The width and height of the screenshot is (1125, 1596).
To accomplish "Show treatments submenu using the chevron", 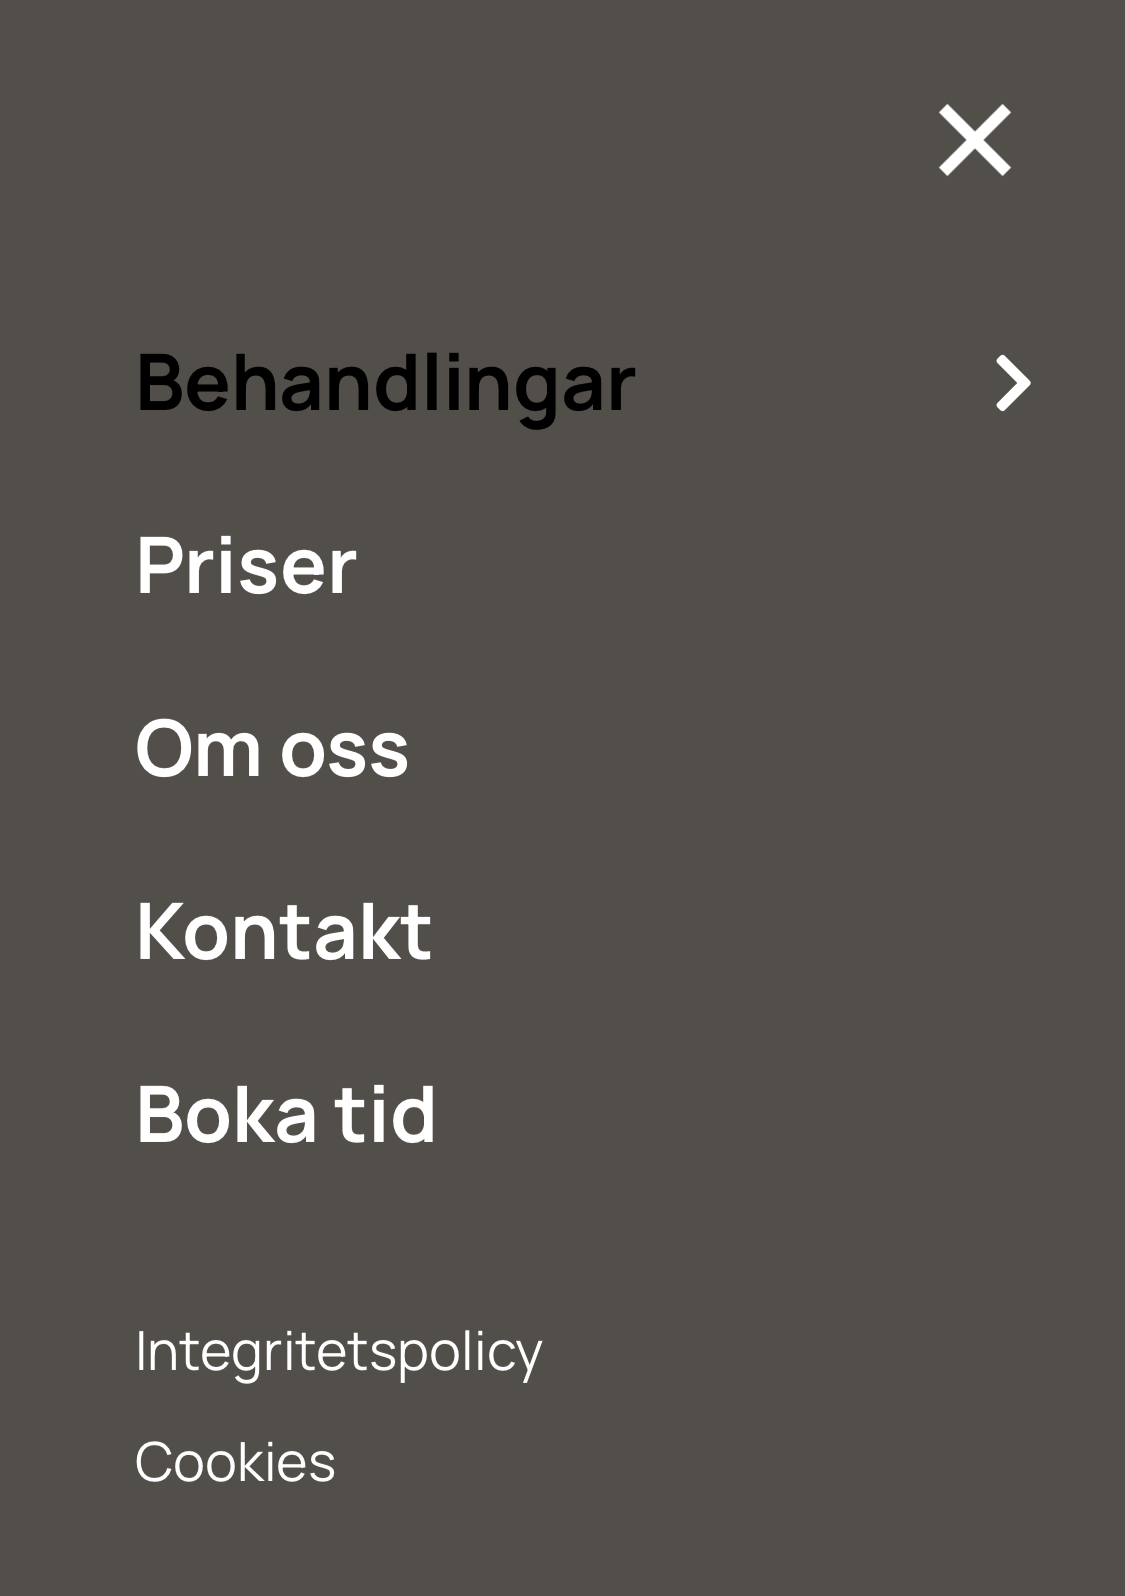I will click(1012, 383).
